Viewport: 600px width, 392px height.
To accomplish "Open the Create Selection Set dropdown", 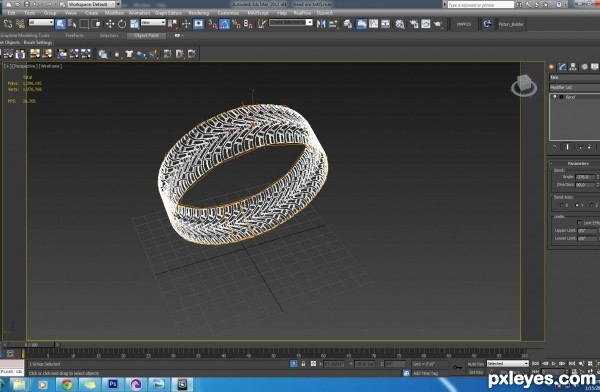I will [290, 23].
